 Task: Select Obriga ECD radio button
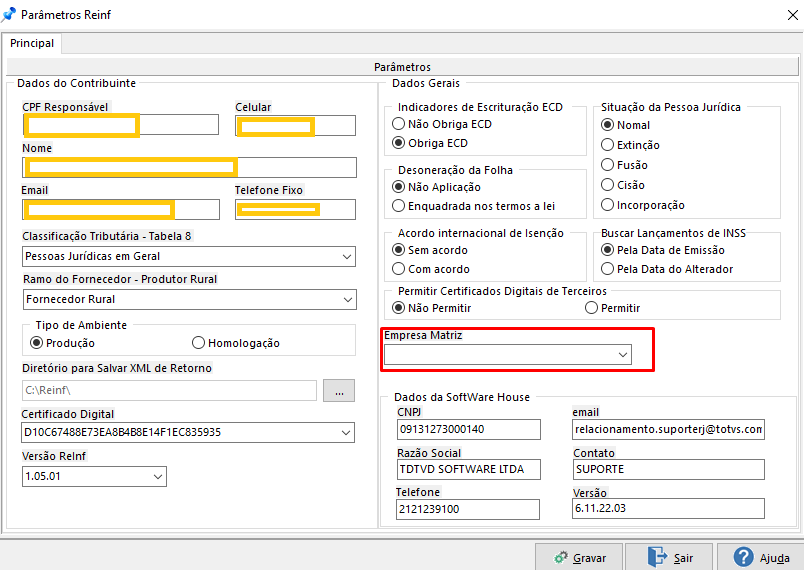coord(398,143)
